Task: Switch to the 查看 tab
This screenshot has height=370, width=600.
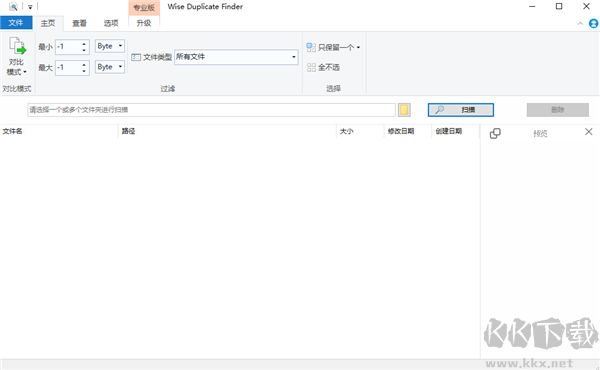Action: coord(79,23)
